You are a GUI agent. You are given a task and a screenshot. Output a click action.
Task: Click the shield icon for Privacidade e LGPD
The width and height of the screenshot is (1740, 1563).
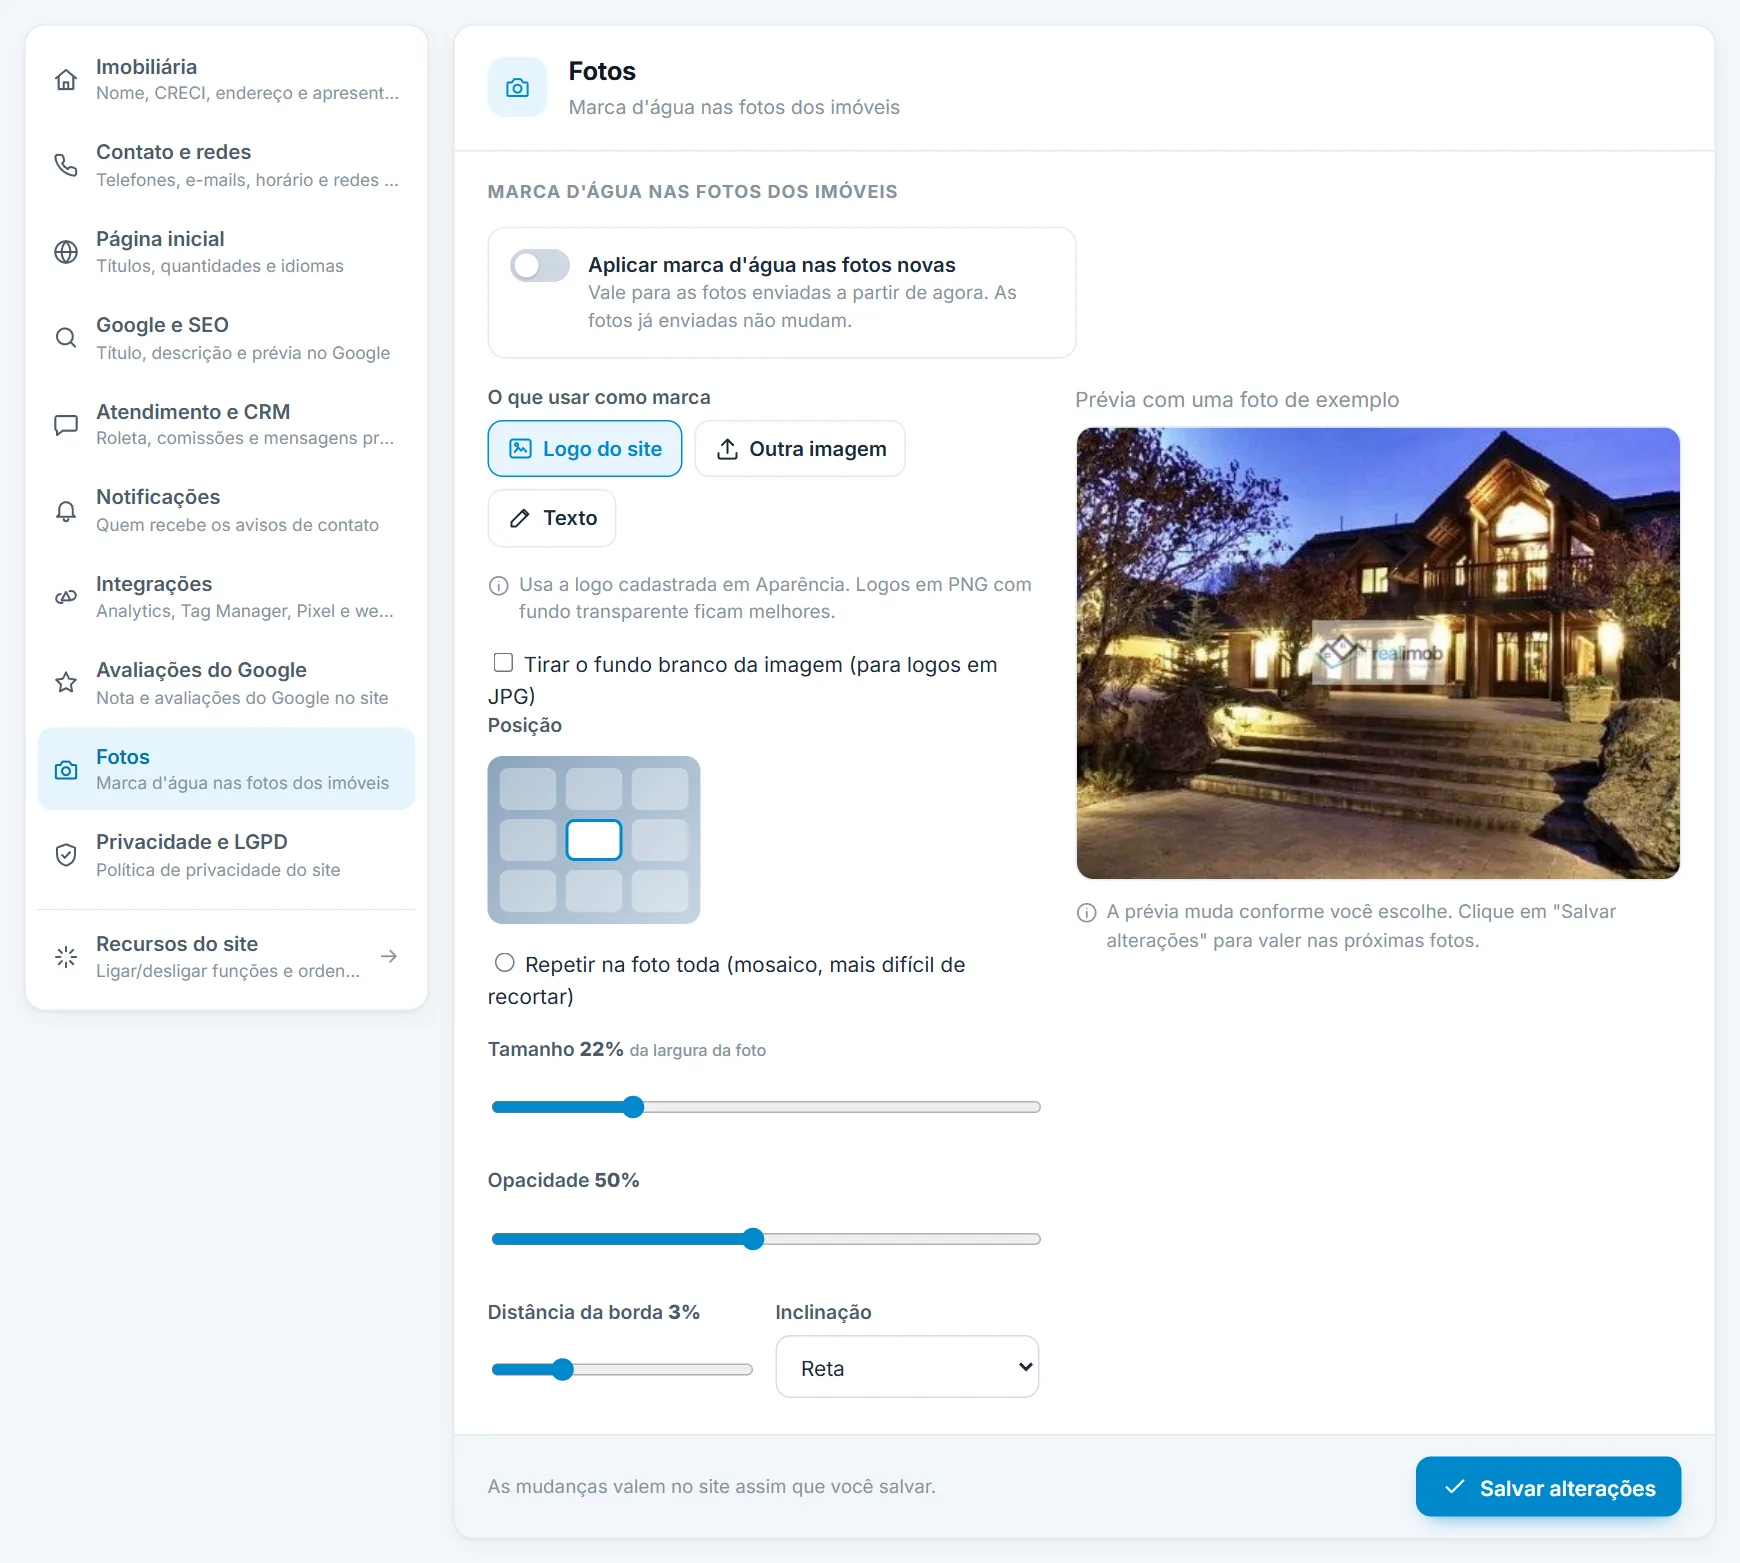pos(66,855)
